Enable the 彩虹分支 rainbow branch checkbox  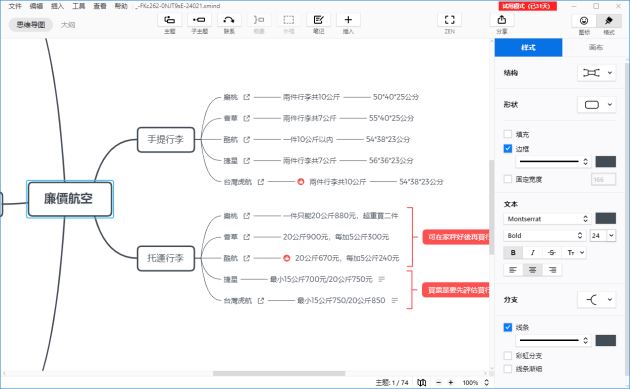tap(508, 355)
